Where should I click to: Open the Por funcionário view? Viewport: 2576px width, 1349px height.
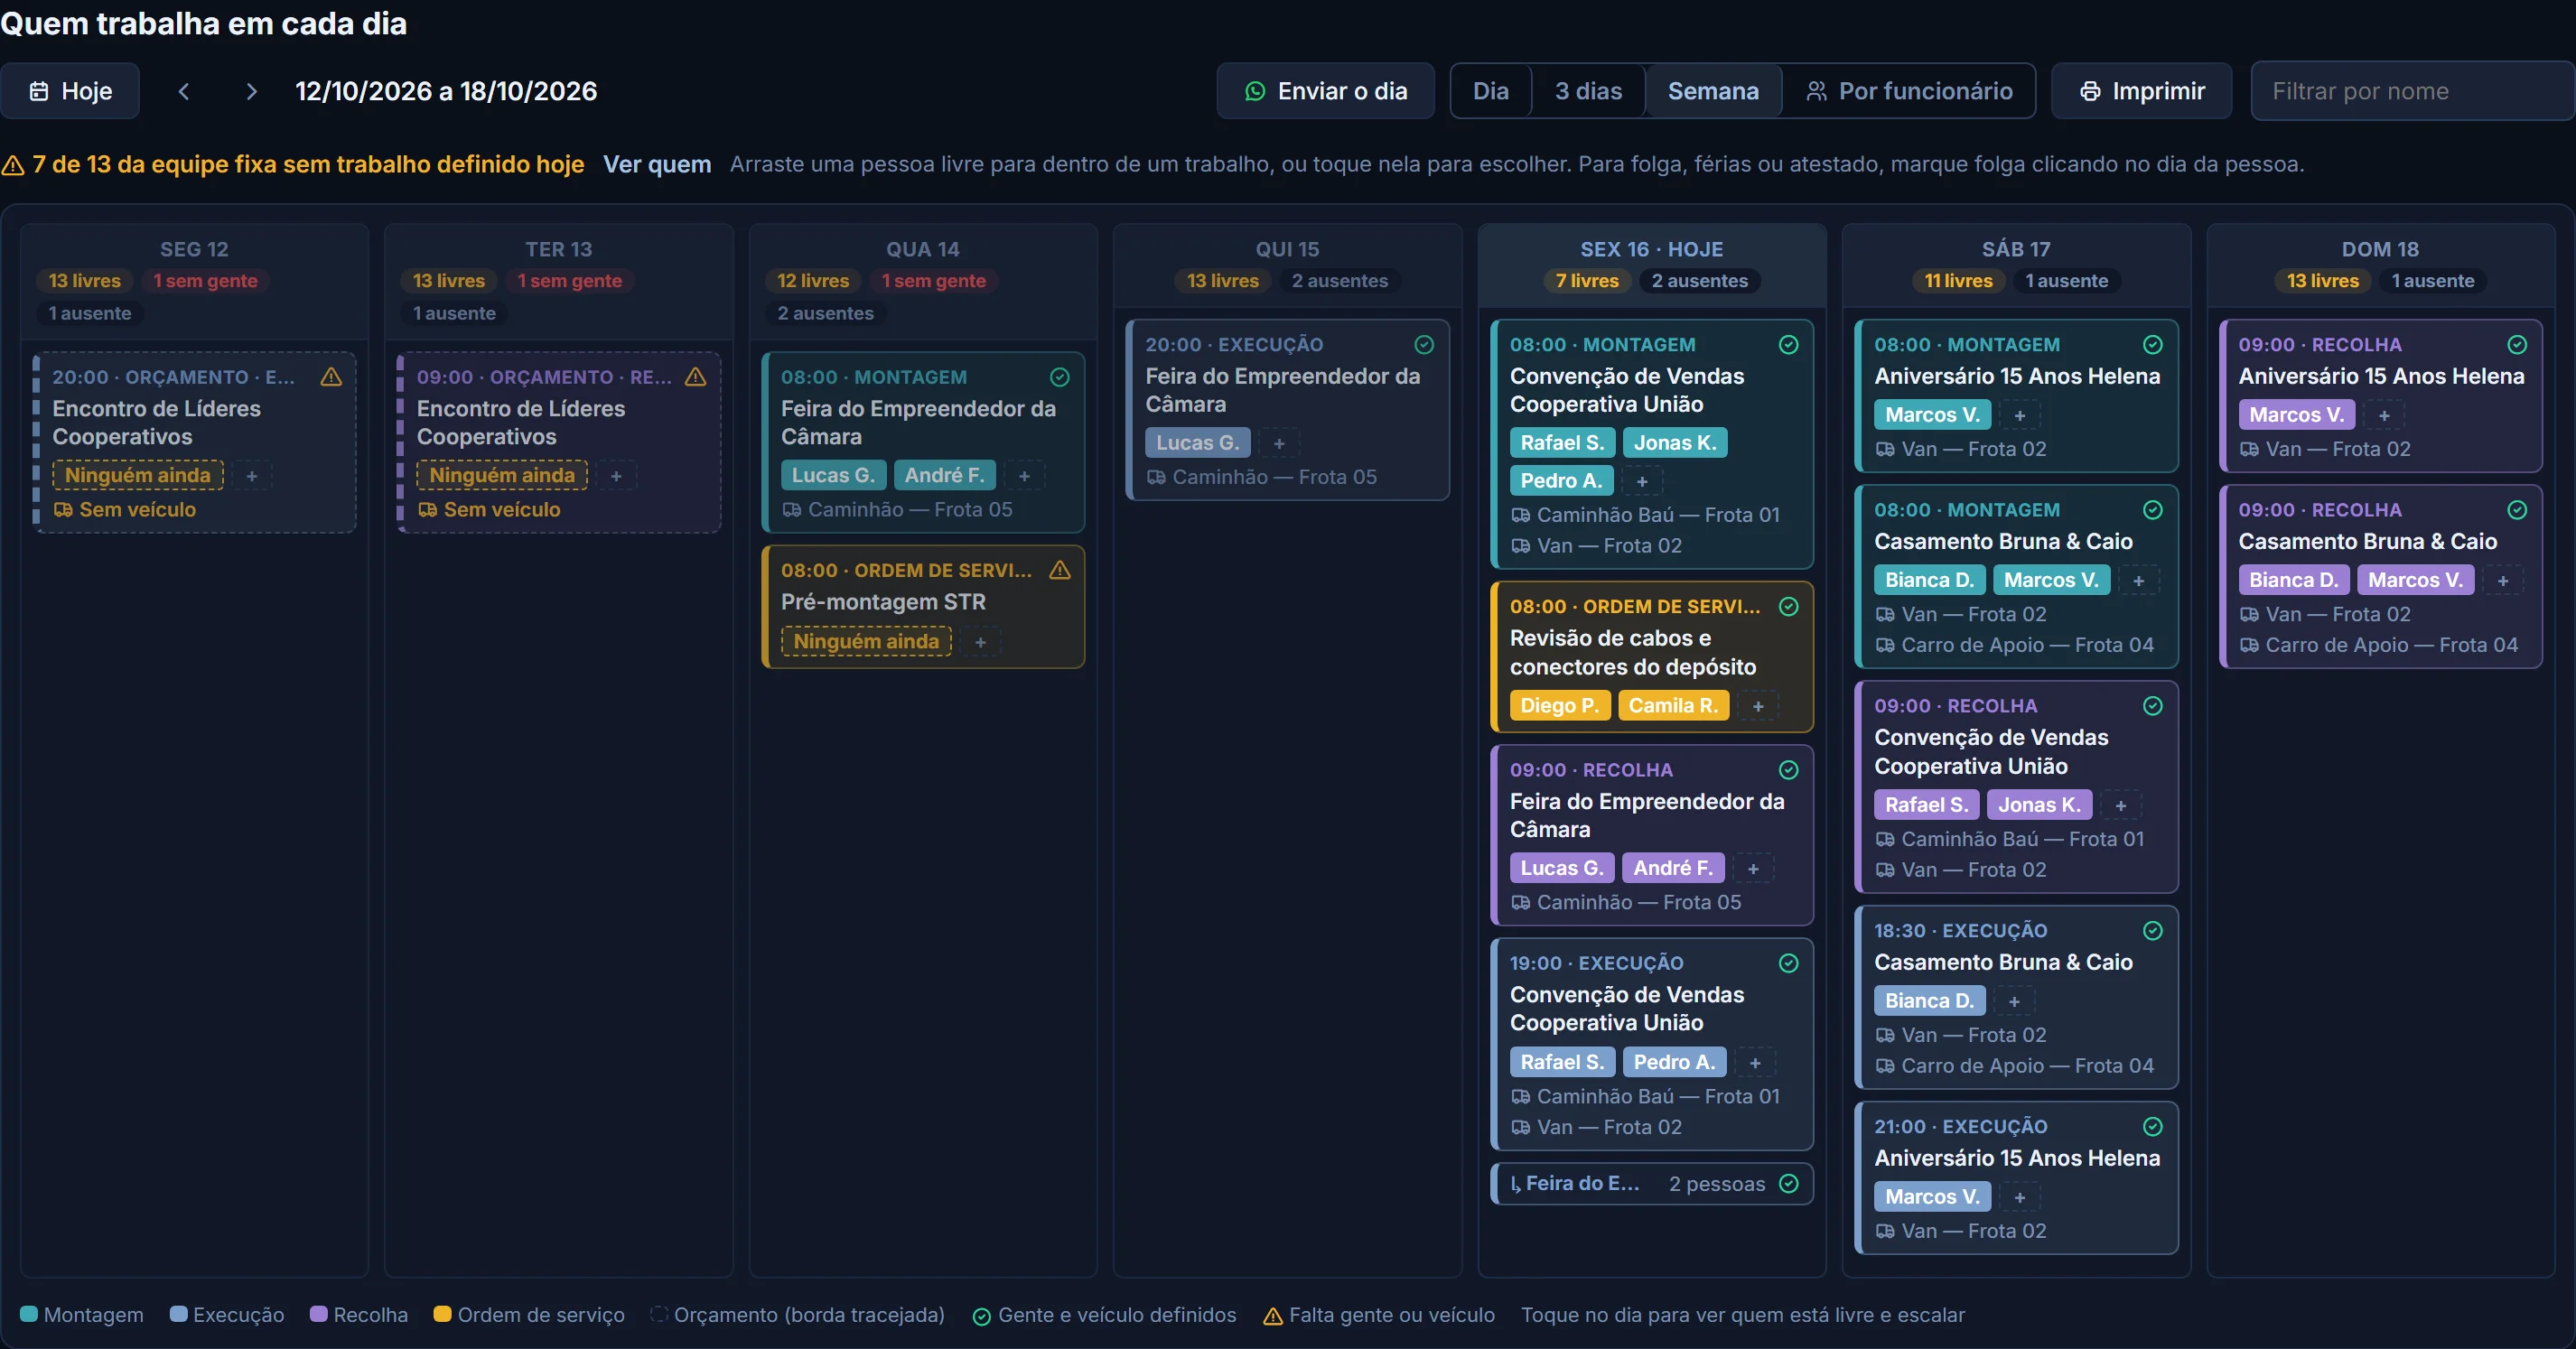click(x=1909, y=91)
